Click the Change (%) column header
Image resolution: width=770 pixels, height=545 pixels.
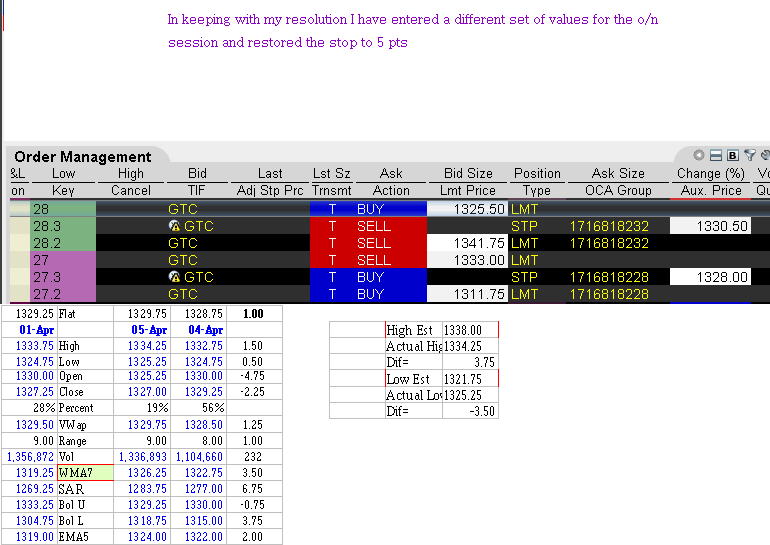point(711,173)
